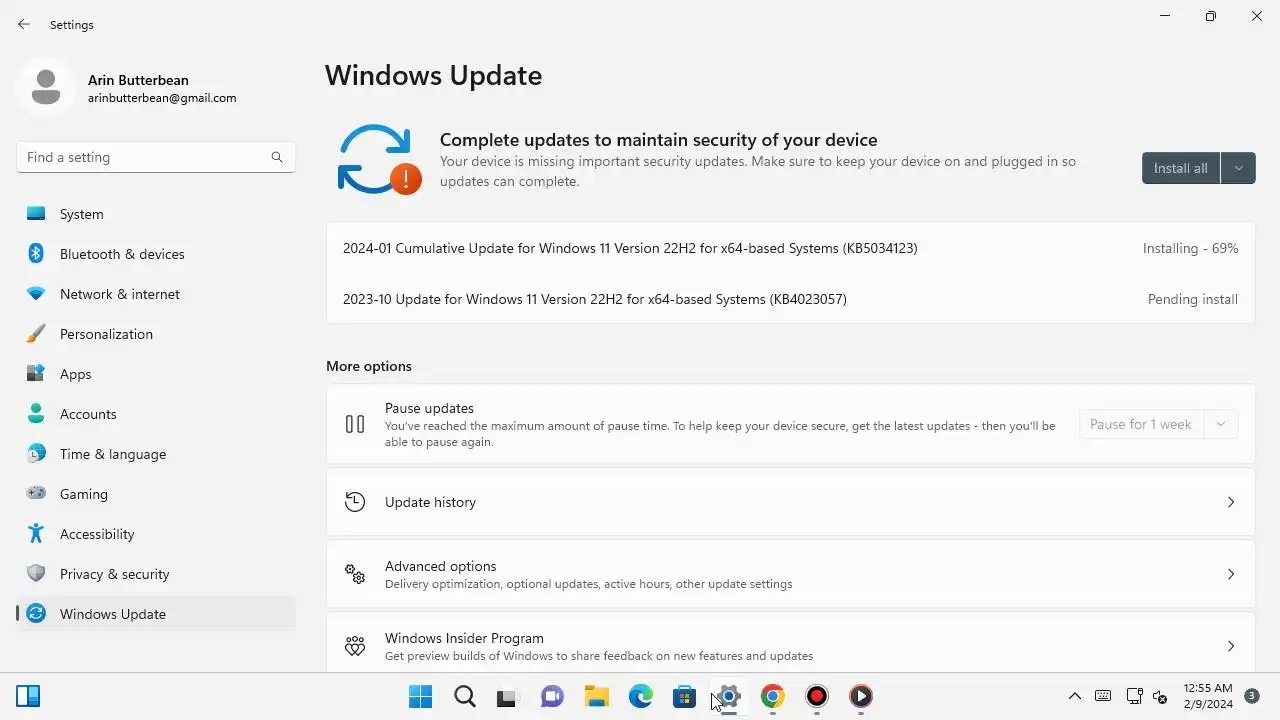
Task: Open Microsoft Store from taskbar
Action: tap(684, 696)
